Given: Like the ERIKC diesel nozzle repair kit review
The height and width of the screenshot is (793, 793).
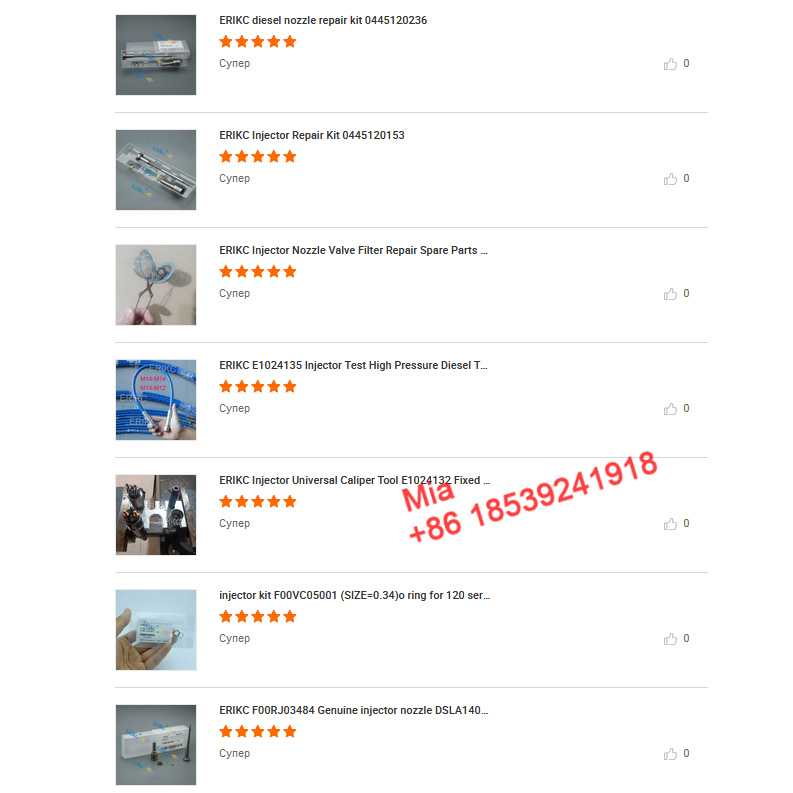Looking at the screenshot, I should click(x=670, y=64).
